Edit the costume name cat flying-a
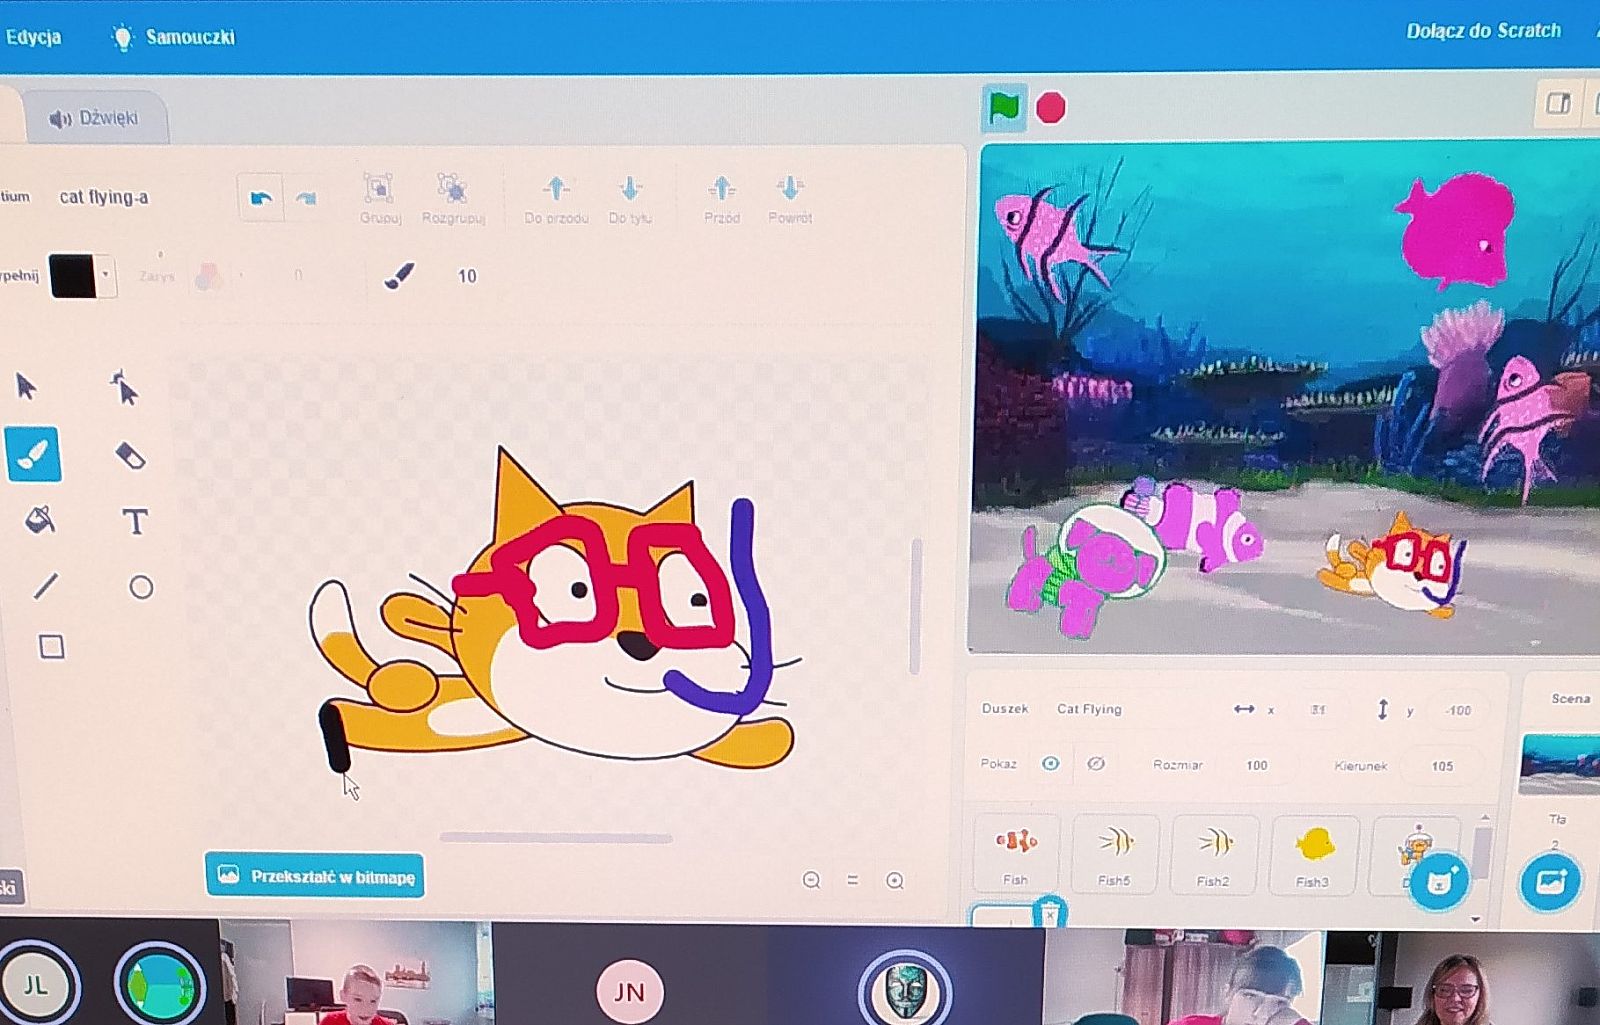This screenshot has height=1025, width=1600. point(104,197)
